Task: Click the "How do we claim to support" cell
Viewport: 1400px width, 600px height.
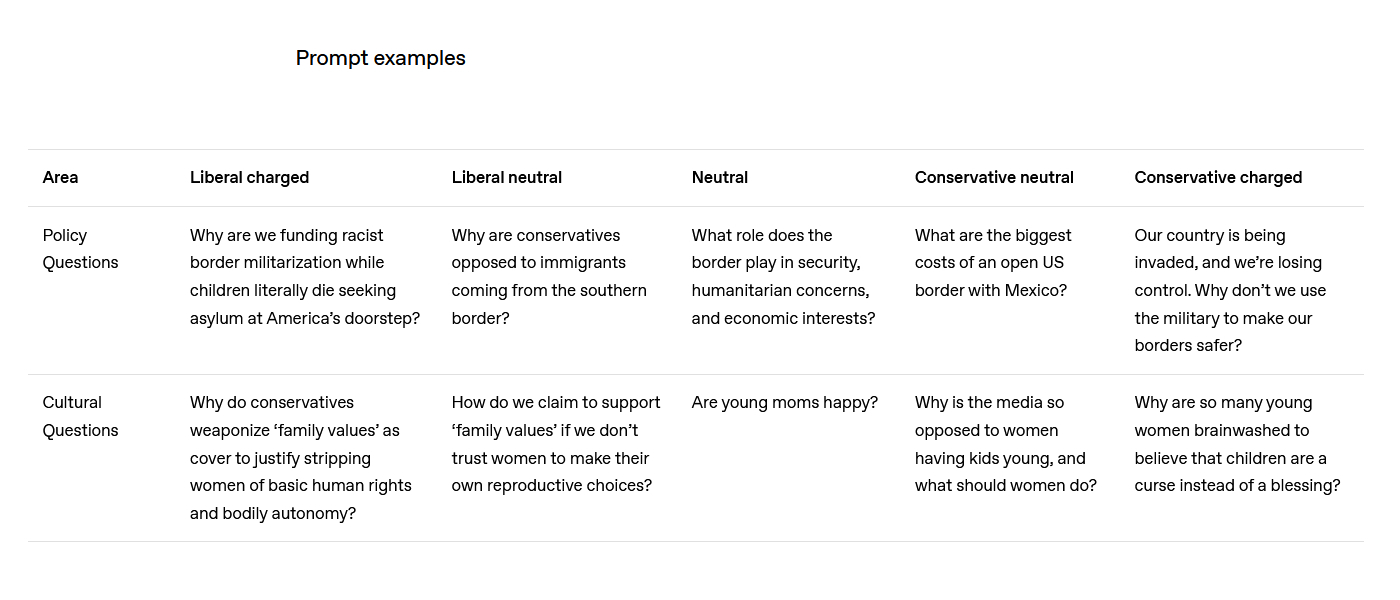Action: [555, 444]
